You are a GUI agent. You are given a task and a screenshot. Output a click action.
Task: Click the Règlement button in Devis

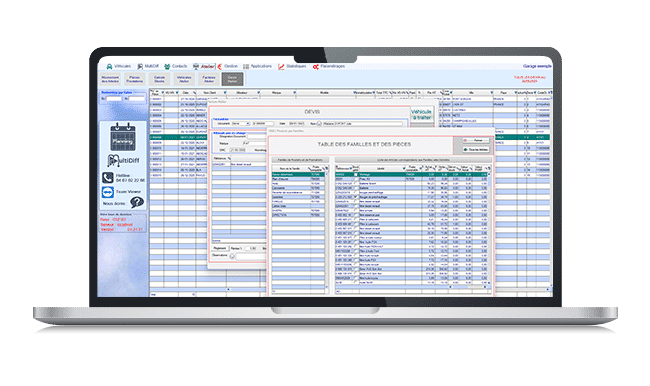(x=220, y=248)
